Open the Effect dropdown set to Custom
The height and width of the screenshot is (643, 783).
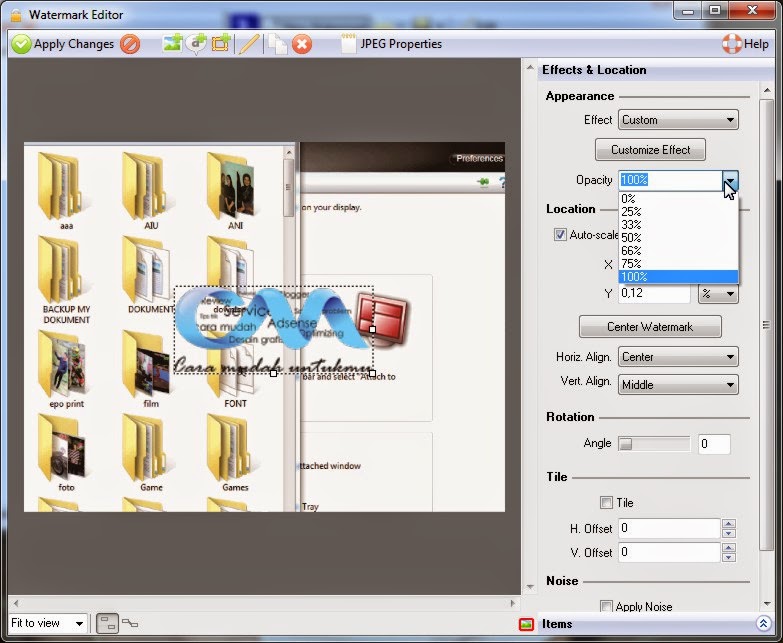point(678,120)
